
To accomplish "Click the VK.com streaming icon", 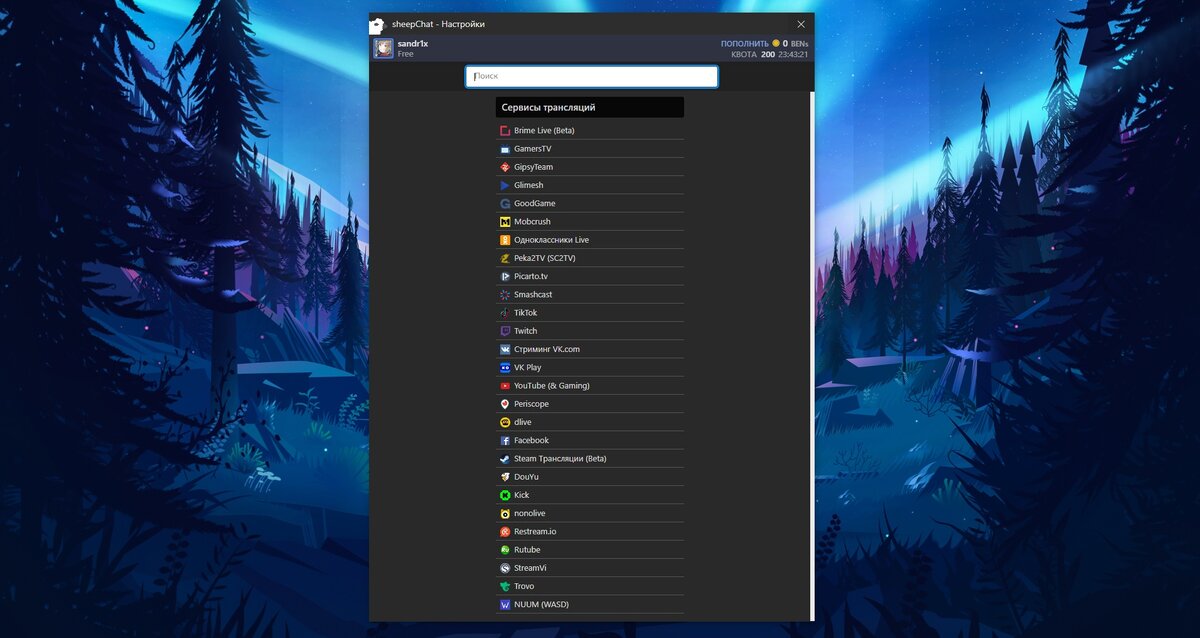I will click(x=505, y=349).
